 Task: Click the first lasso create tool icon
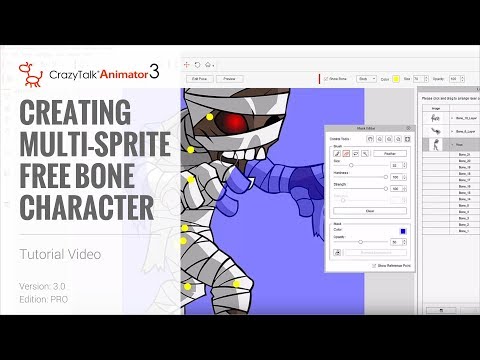(370, 139)
